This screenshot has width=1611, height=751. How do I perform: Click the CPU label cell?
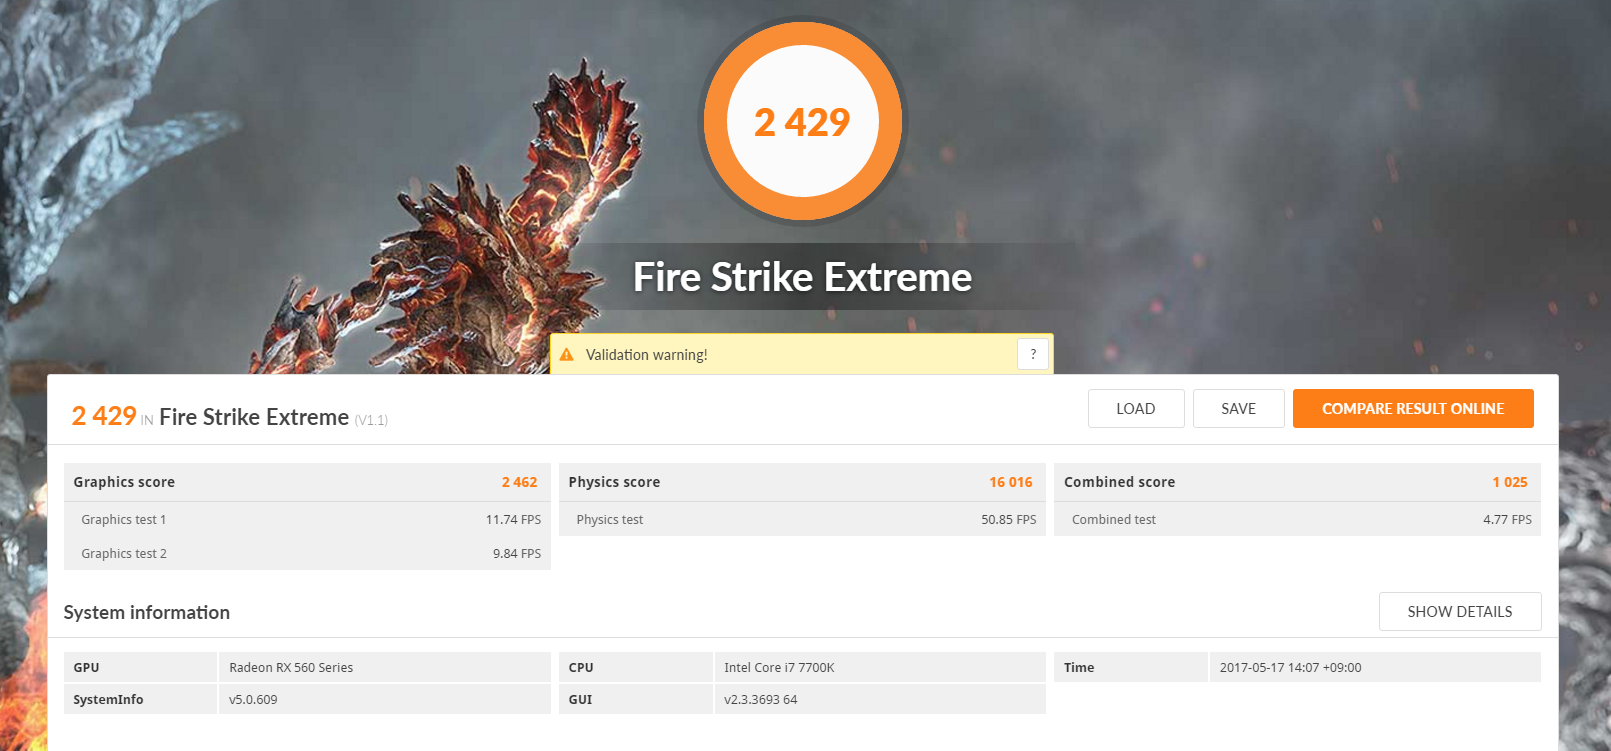click(635, 667)
